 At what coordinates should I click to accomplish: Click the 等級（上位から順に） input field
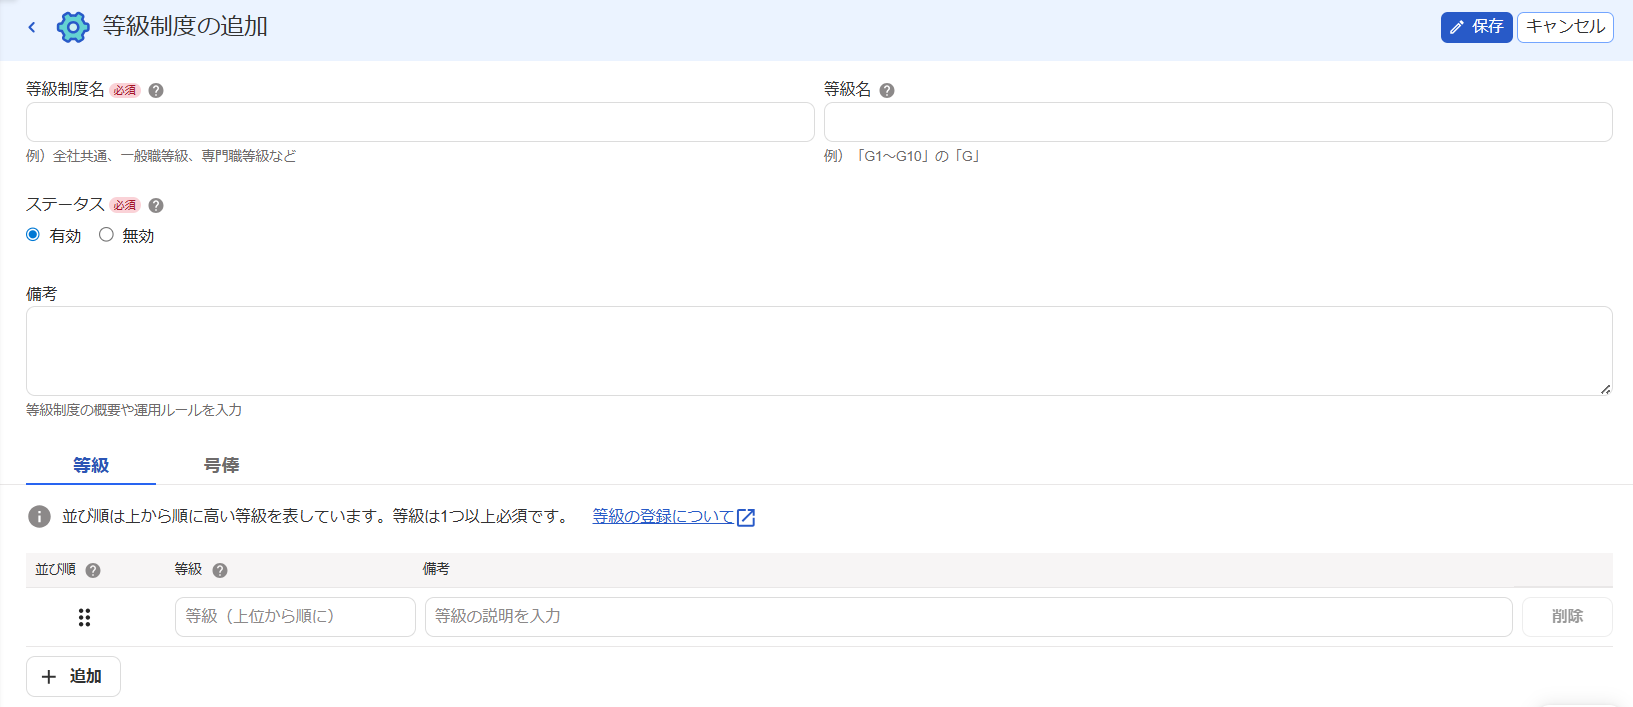[295, 617]
